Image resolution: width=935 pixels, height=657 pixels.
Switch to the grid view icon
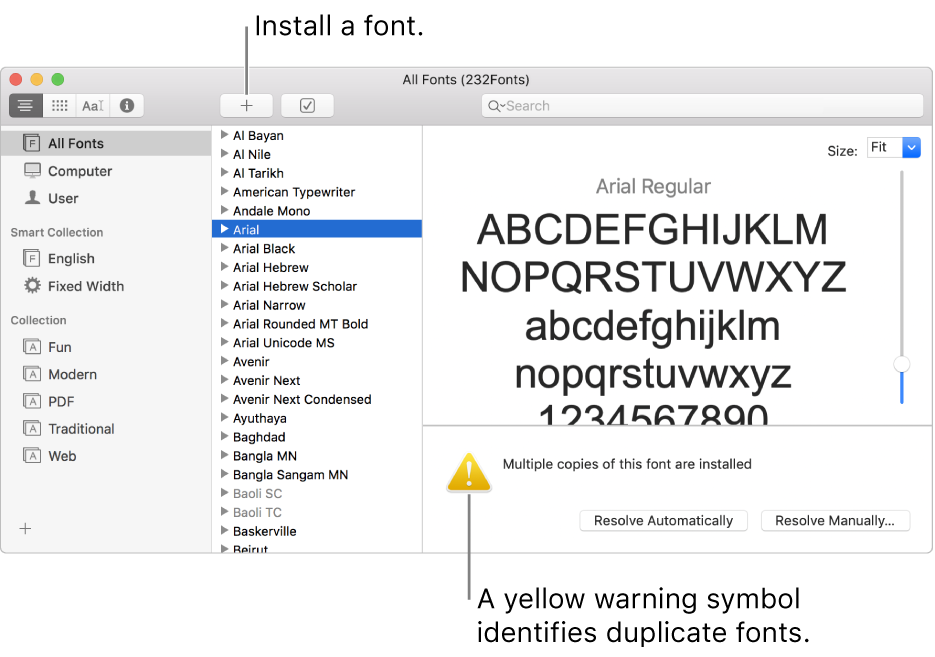[x=60, y=106]
